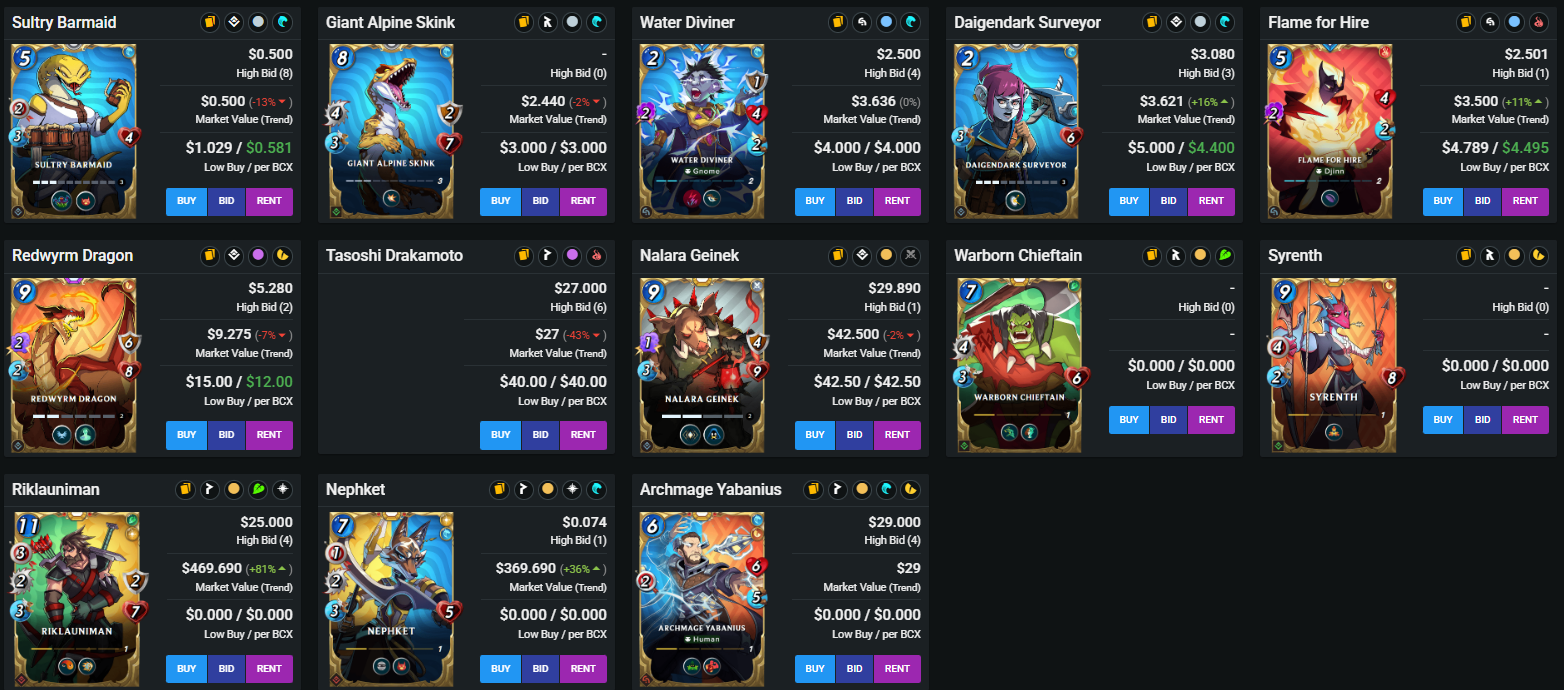The image size is (1564, 690).
Task: Buy the Sultry Barmaid card
Action: pos(187,201)
